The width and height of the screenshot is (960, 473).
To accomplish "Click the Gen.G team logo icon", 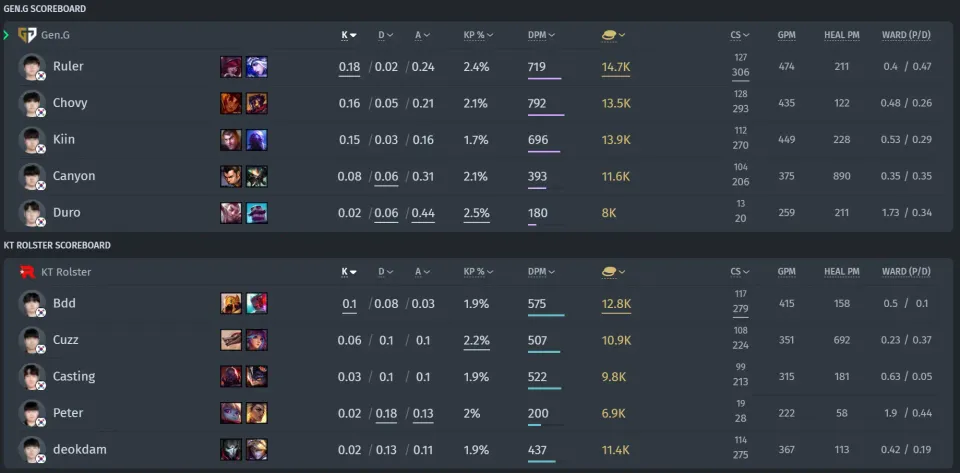I will [27, 35].
